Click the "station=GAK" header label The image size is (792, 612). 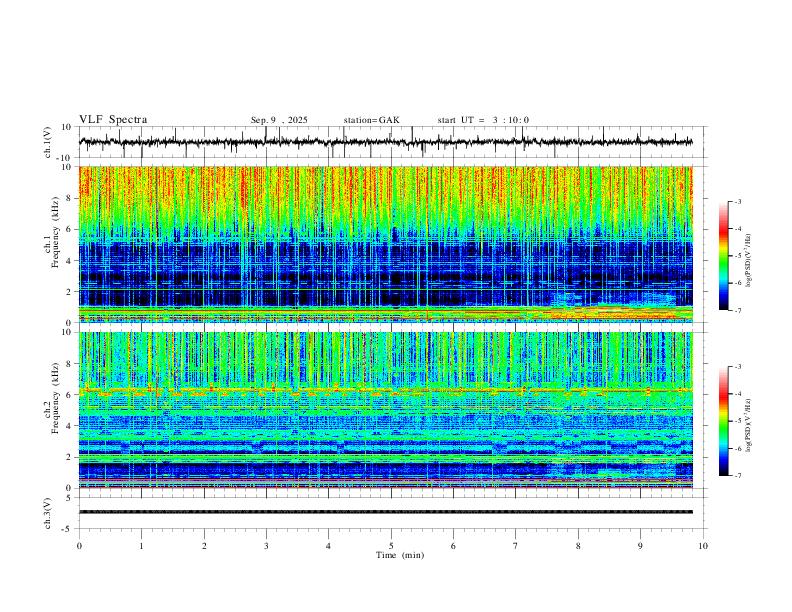(371, 120)
